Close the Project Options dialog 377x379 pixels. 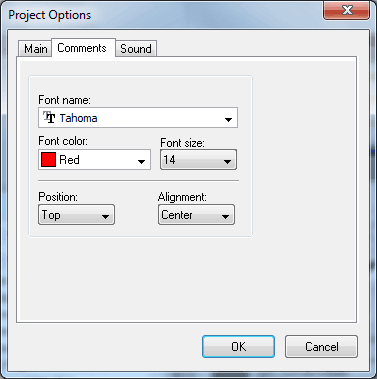point(347,10)
